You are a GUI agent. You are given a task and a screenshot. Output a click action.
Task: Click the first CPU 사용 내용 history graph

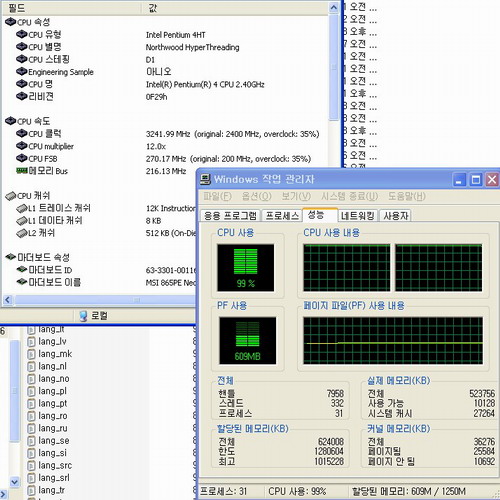point(347,268)
